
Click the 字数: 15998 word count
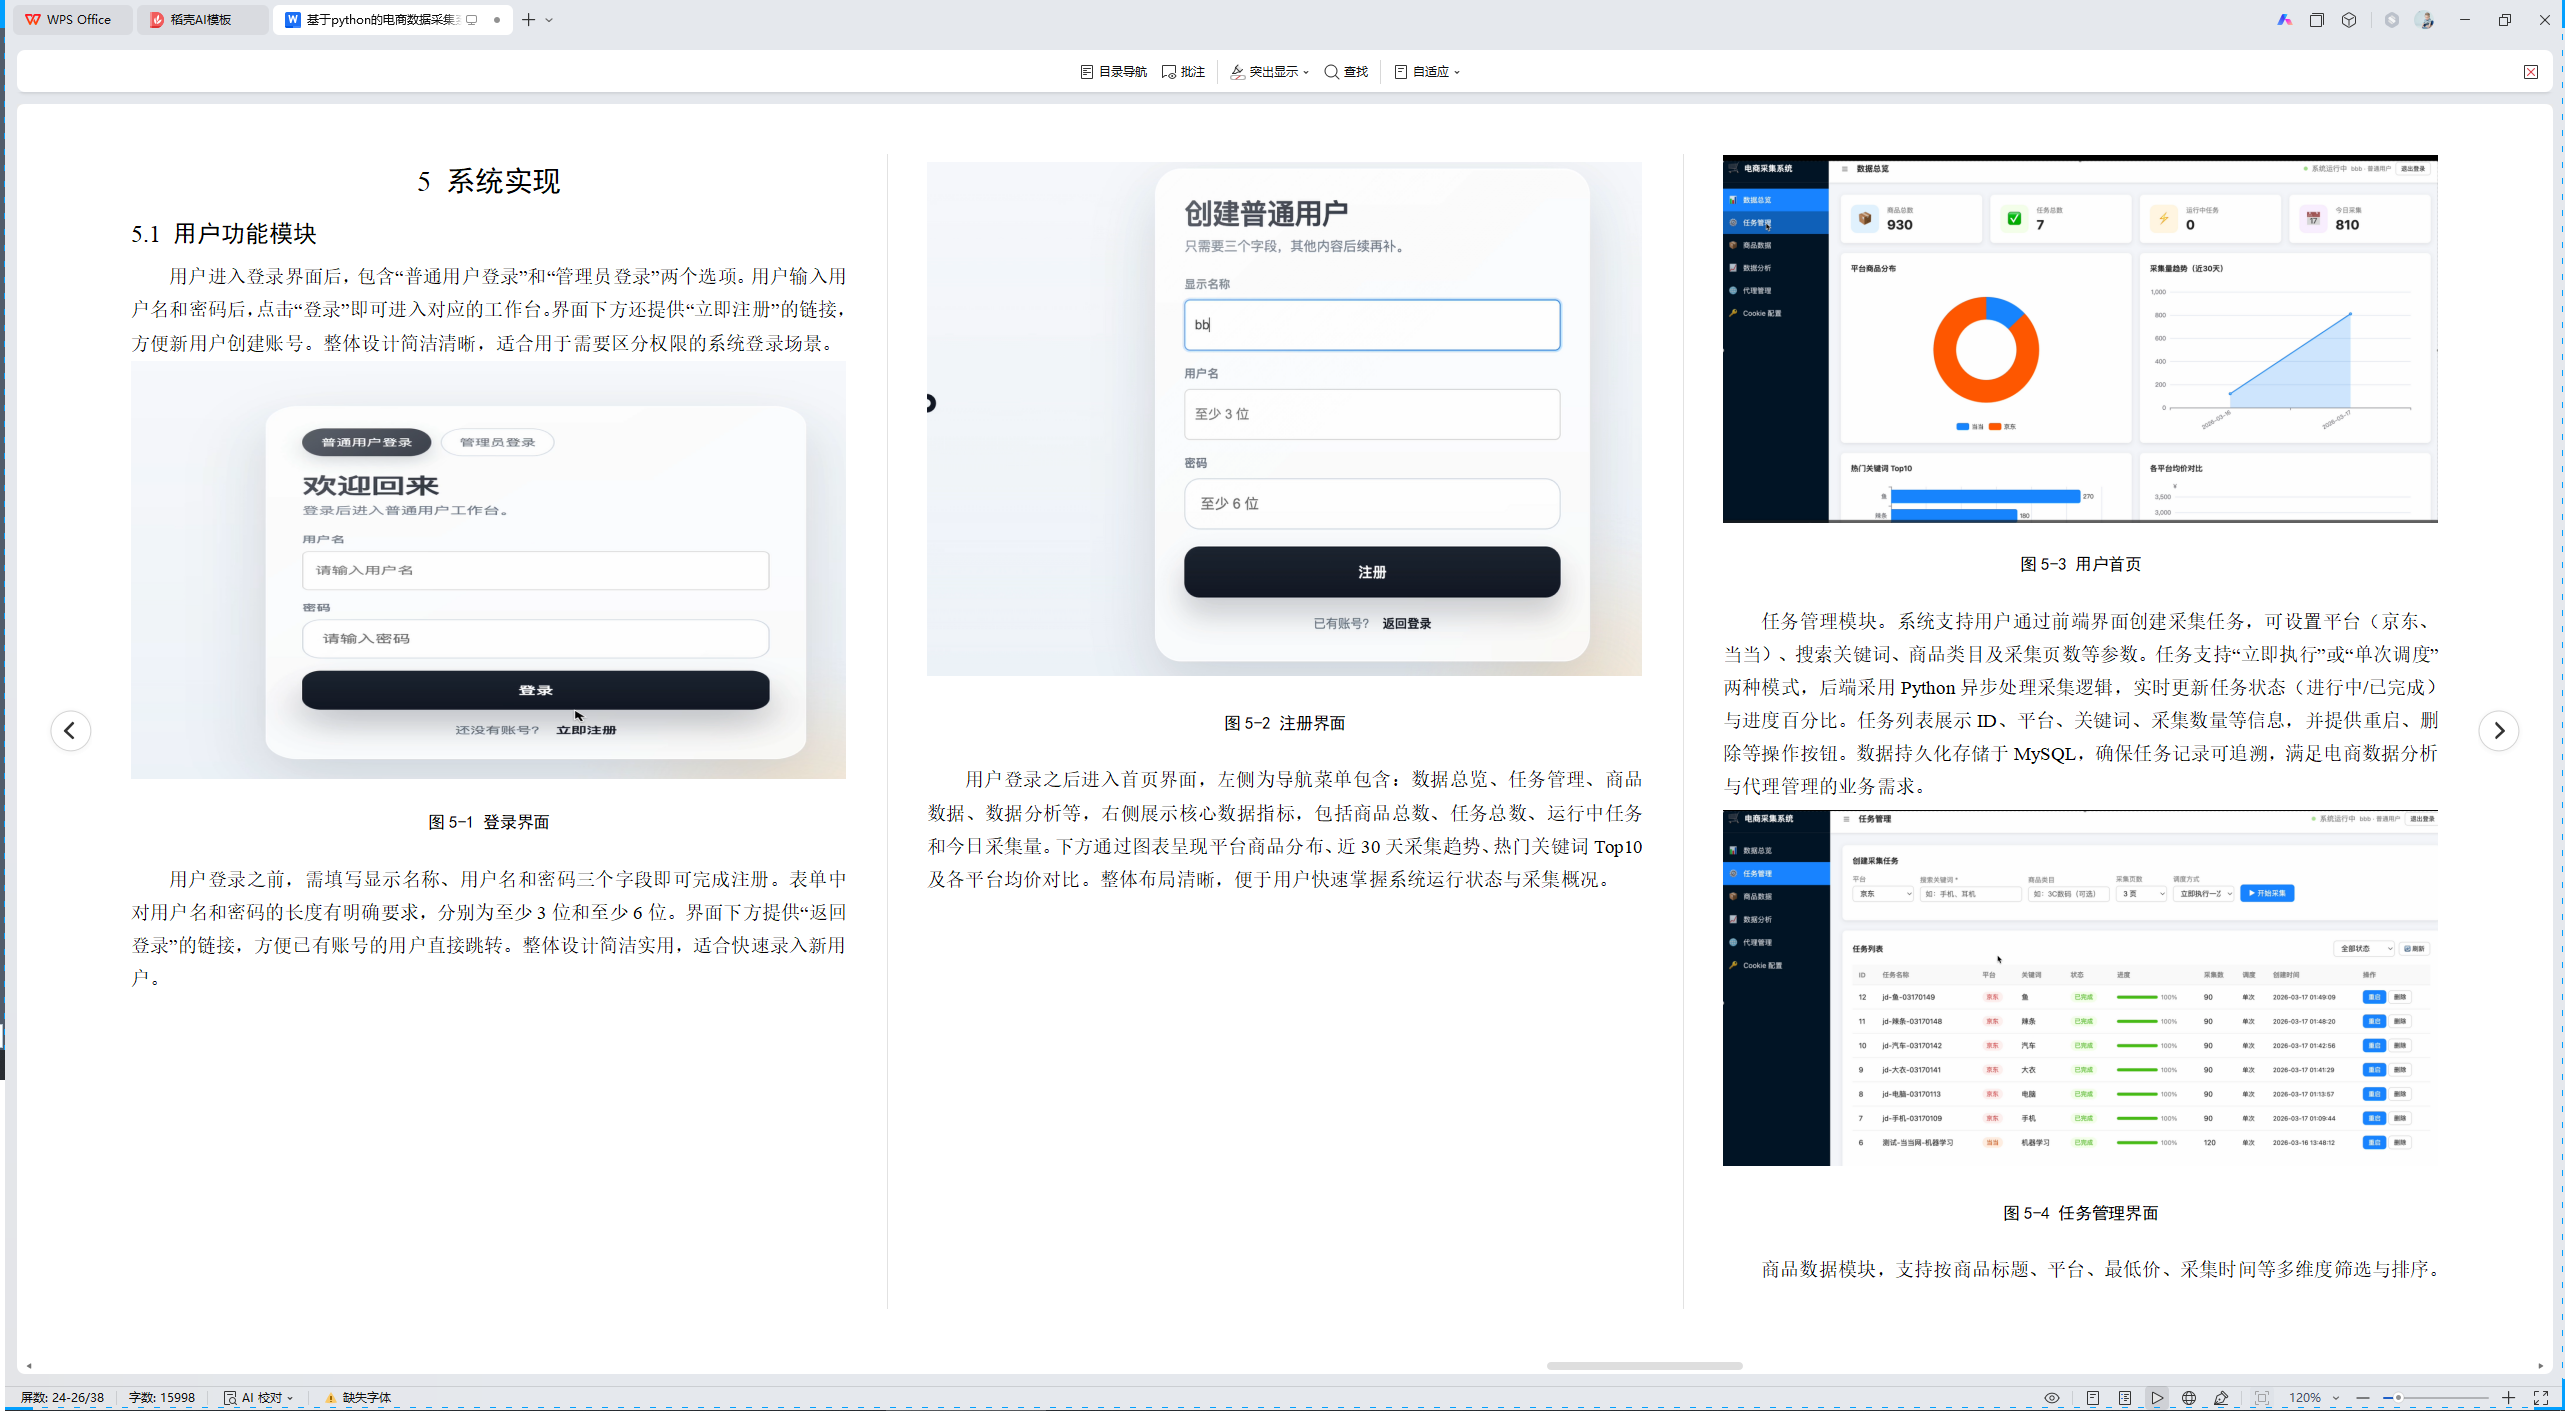click(161, 1397)
